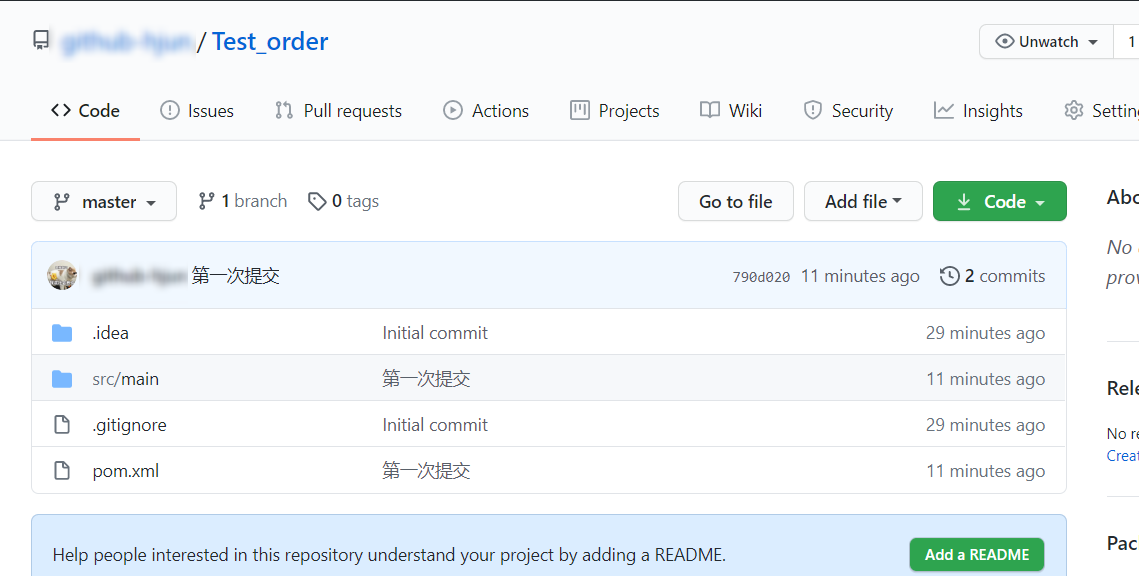Viewport: 1139px width, 576px height.
Task: Go to the Actions tab
Action: pos(486,110)
